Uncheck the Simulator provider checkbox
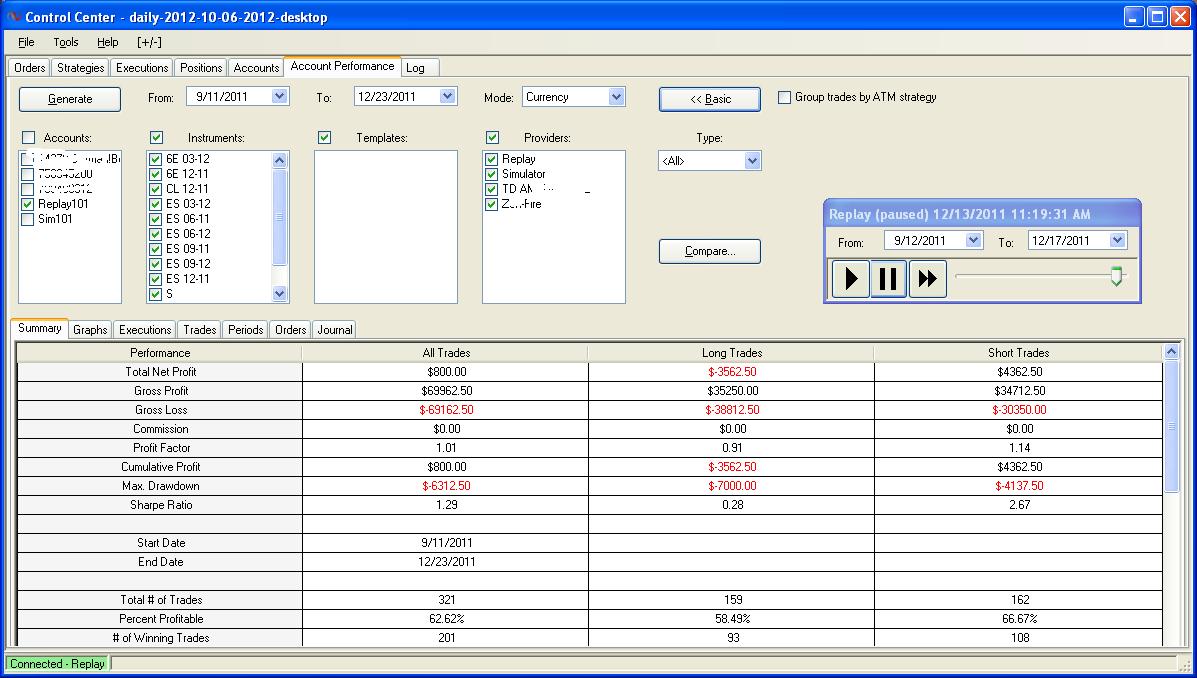The image size is (1197, 678). pos(491,174)
